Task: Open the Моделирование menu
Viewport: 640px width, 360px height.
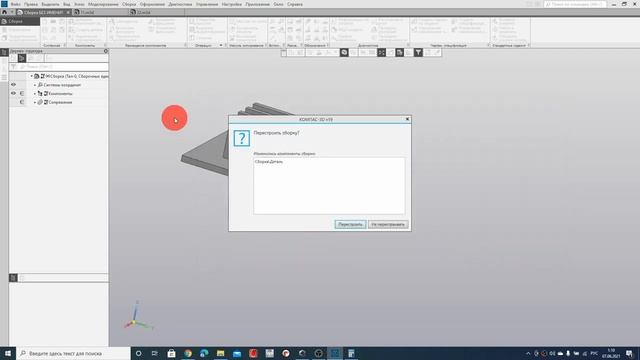Action: tap(103, 4)
